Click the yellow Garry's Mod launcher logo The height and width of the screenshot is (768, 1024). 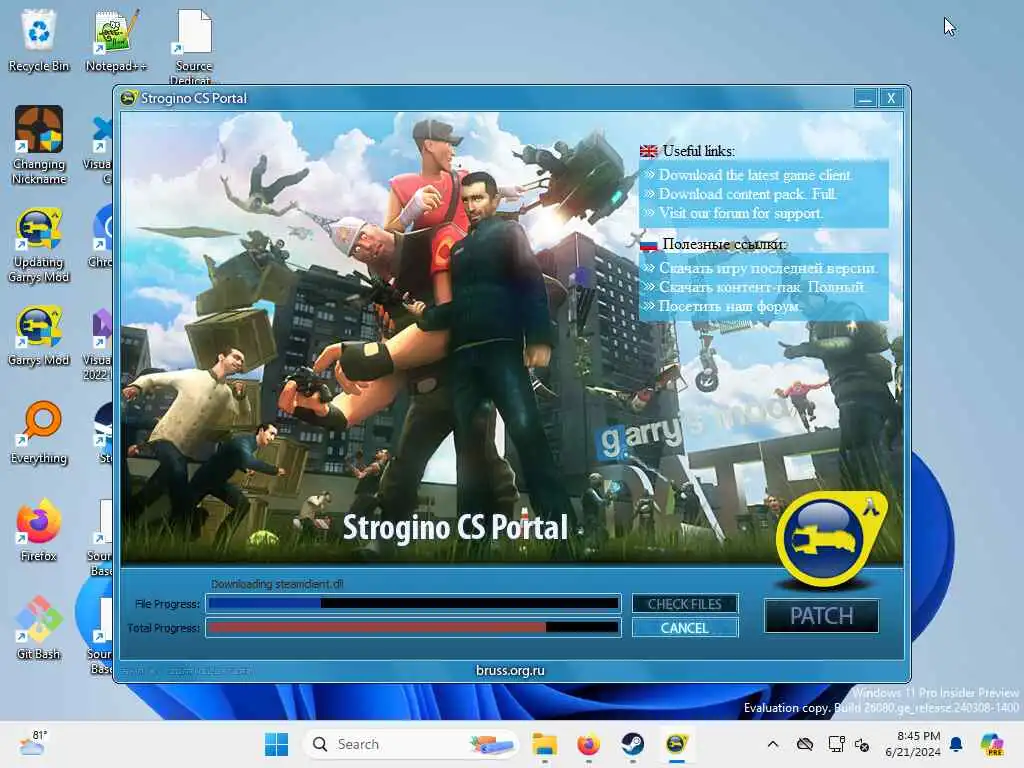[831, 539]
